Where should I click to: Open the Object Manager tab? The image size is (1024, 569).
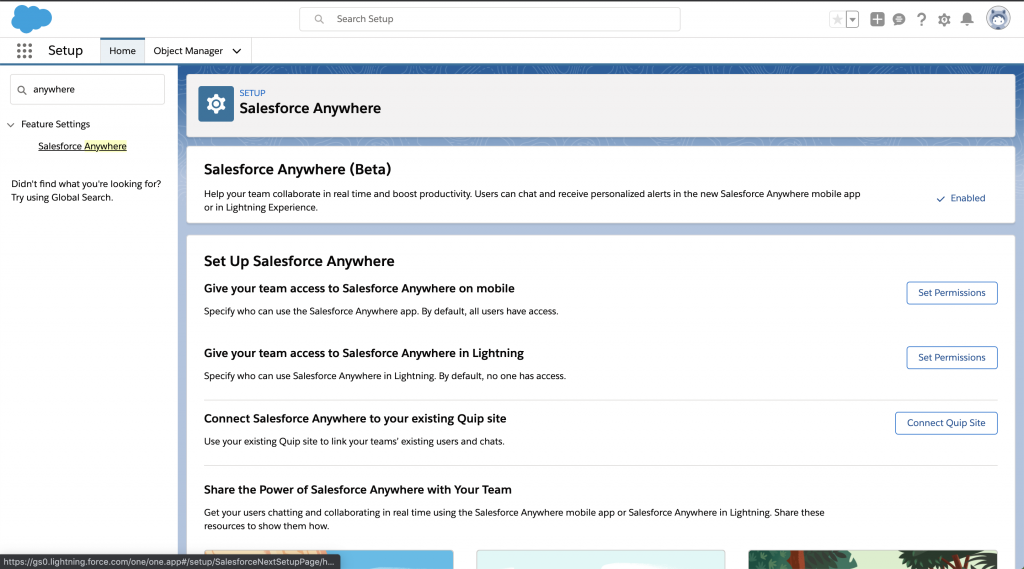(188, 51)
